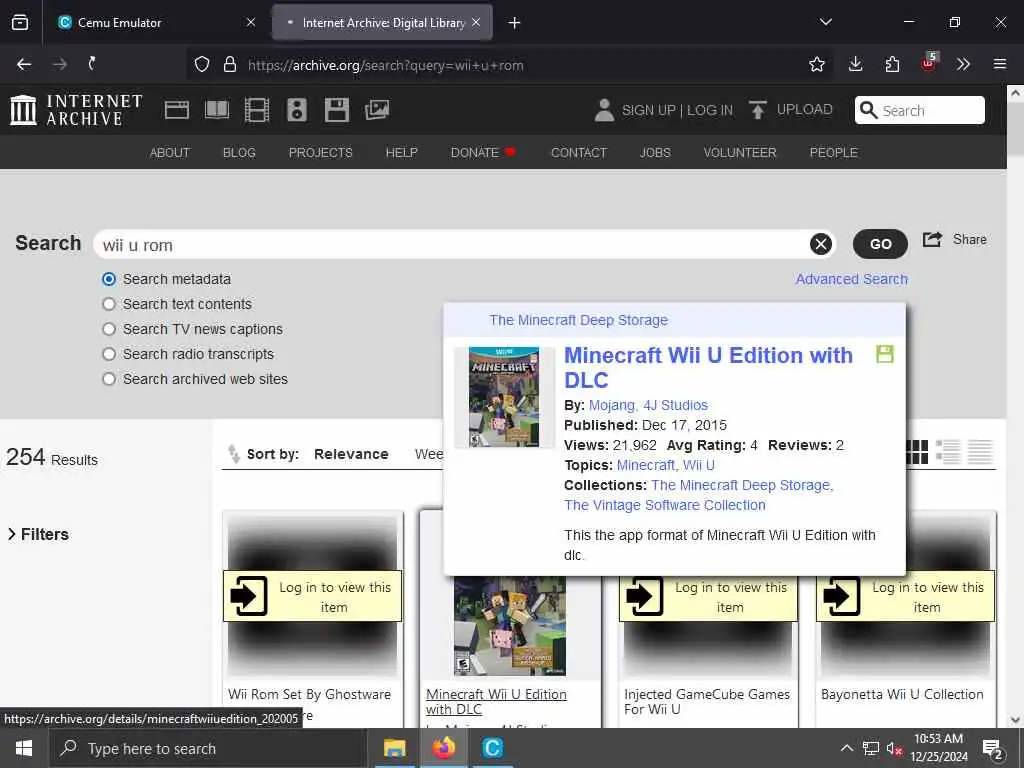Screen dimensions: 1024x768
Task: Click the header Search box
Action: pyautogui.click(x=920, y=110)
